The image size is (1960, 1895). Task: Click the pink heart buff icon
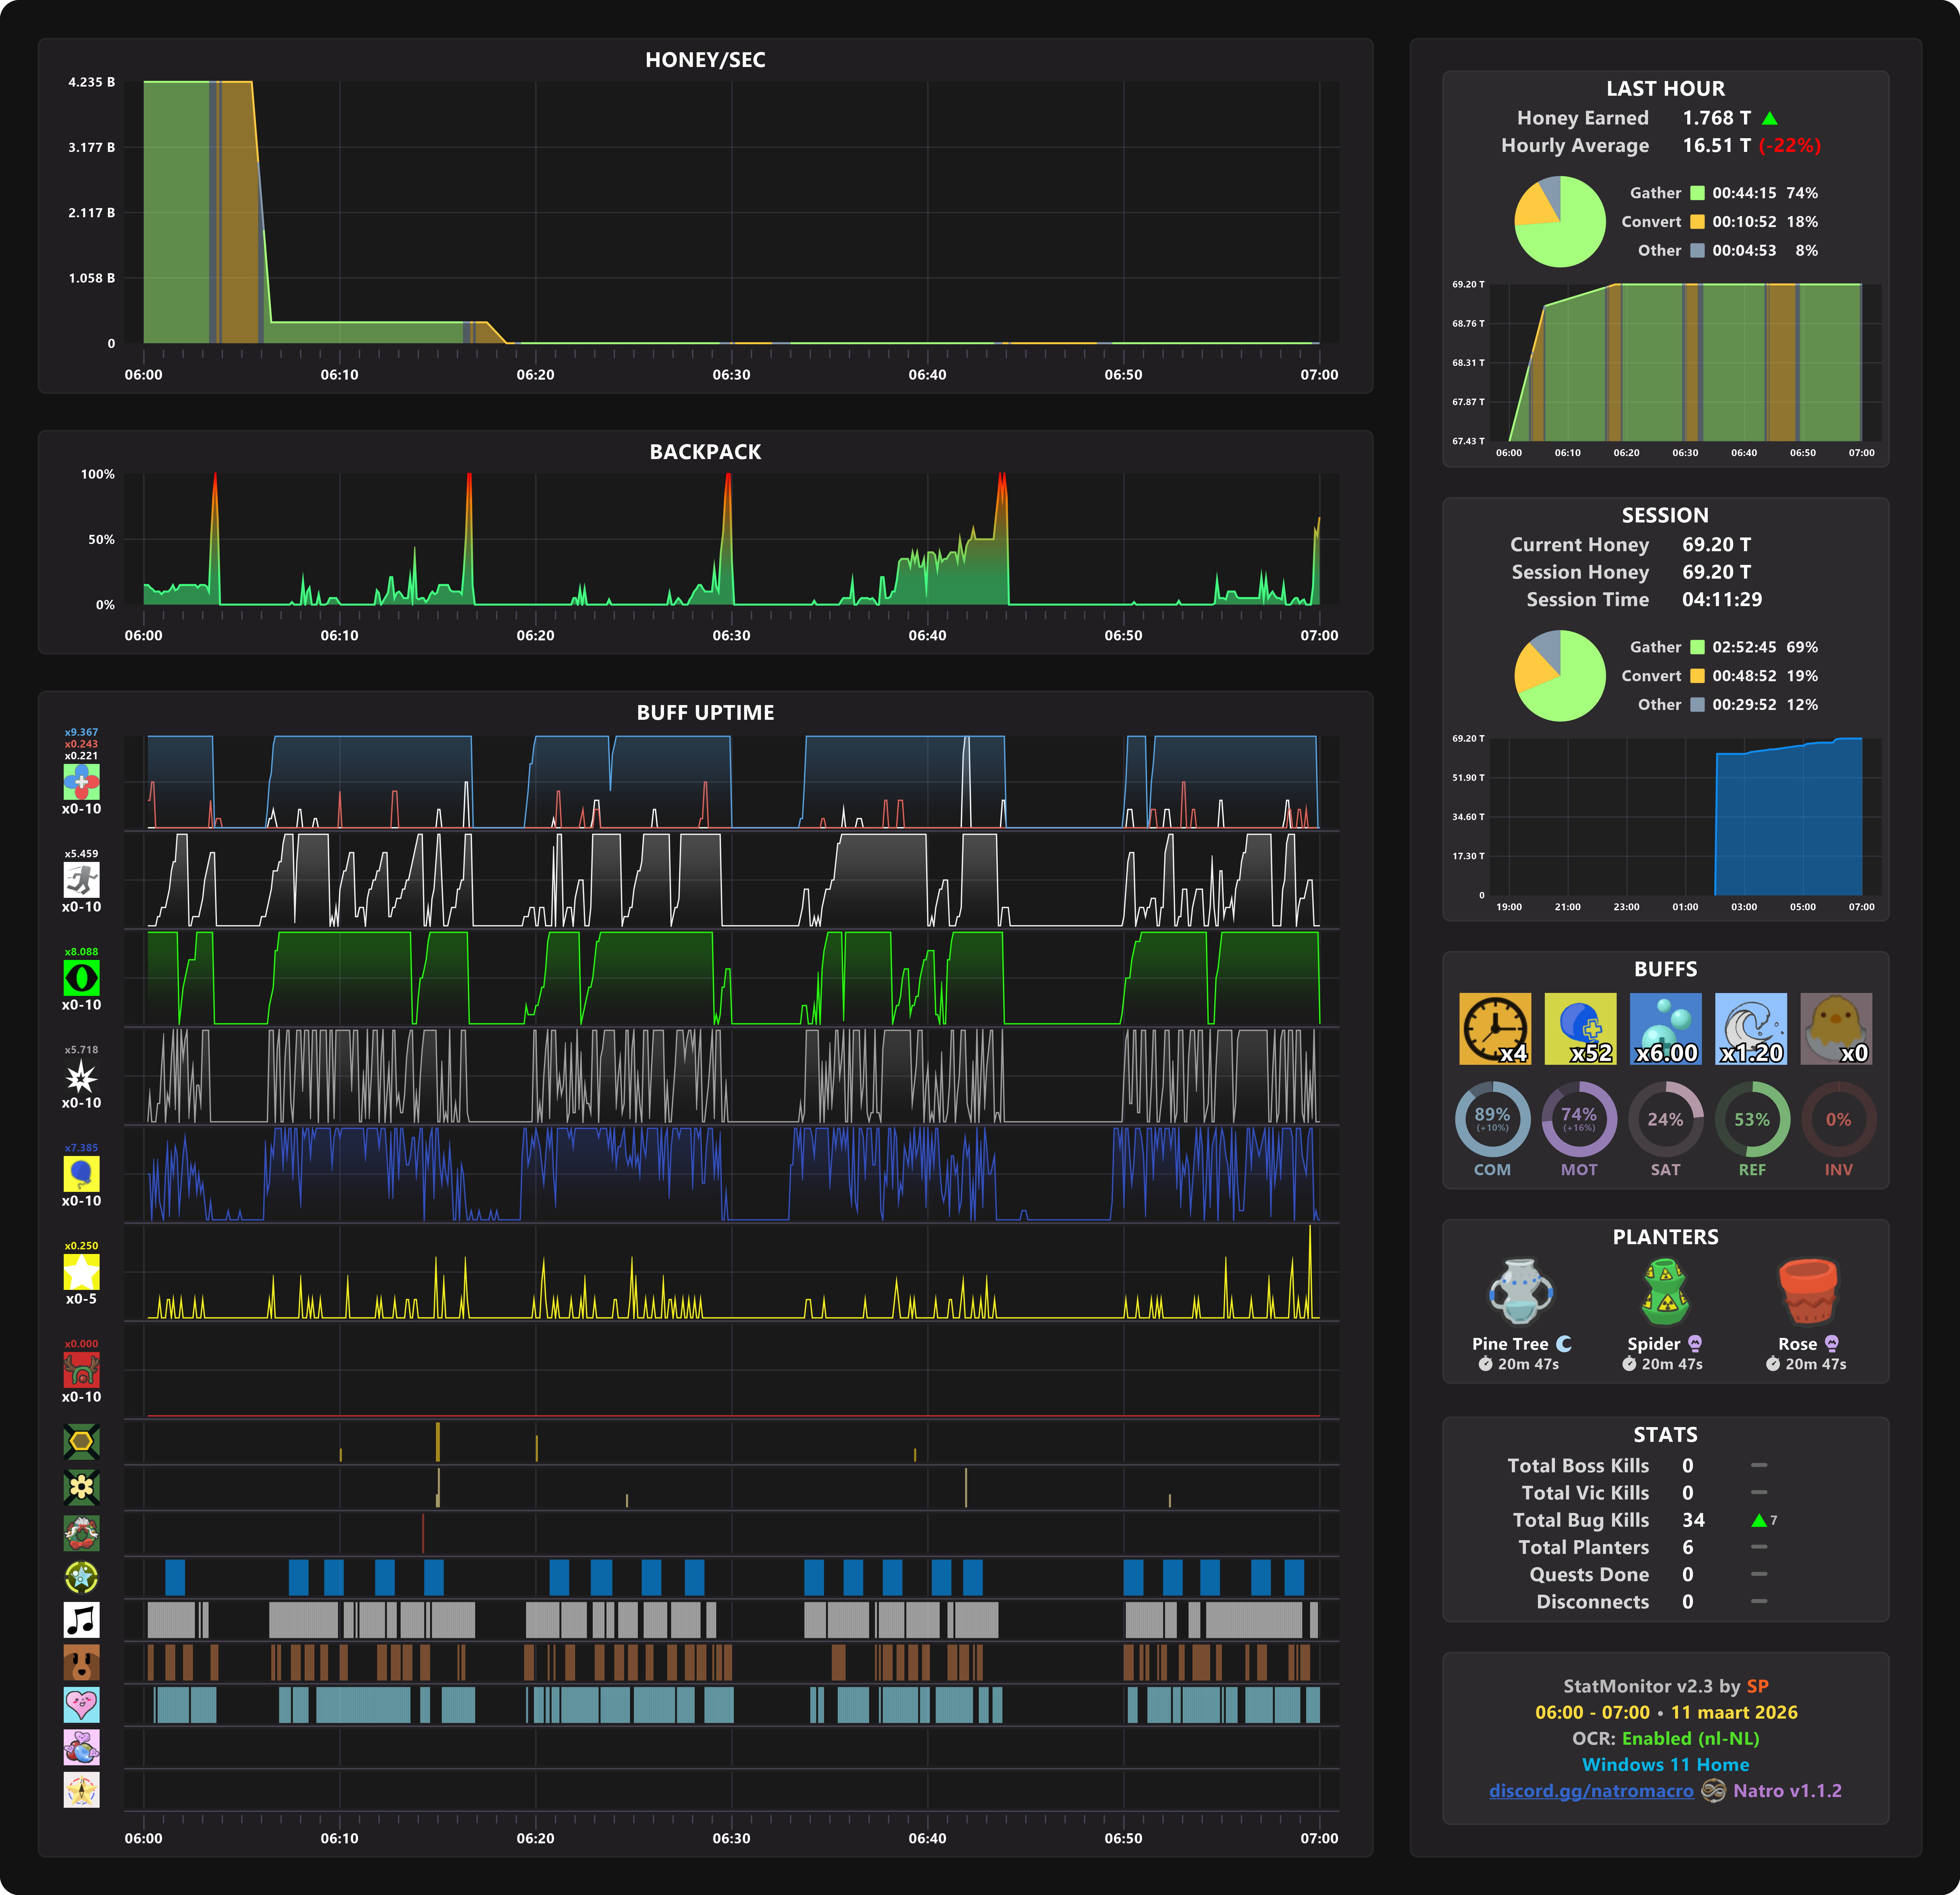(81, 1705)
